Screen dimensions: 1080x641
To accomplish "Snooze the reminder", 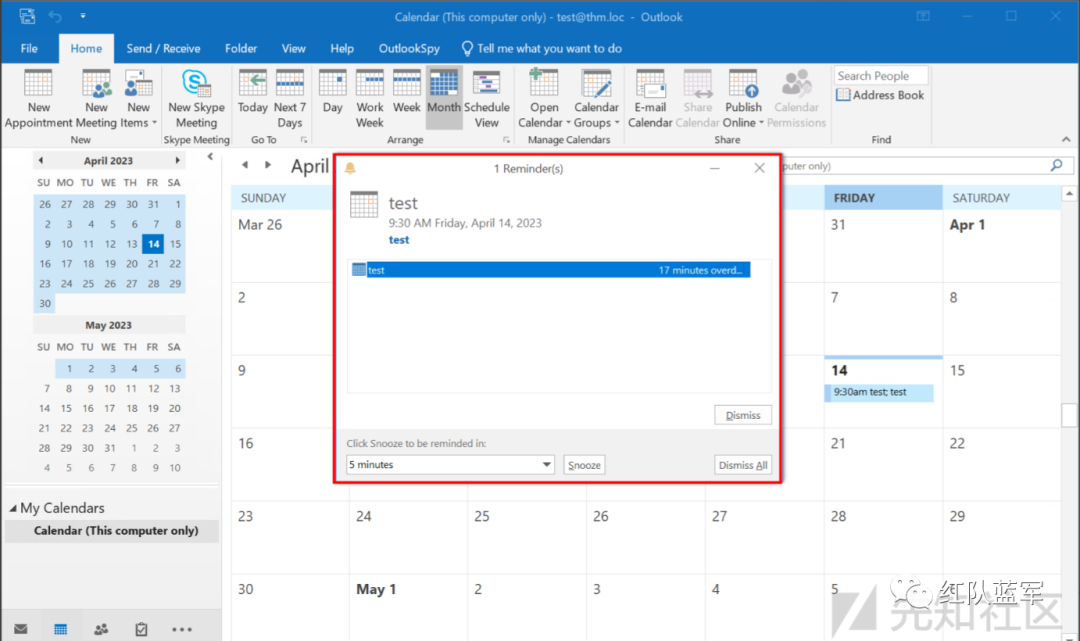I will 584,465.
